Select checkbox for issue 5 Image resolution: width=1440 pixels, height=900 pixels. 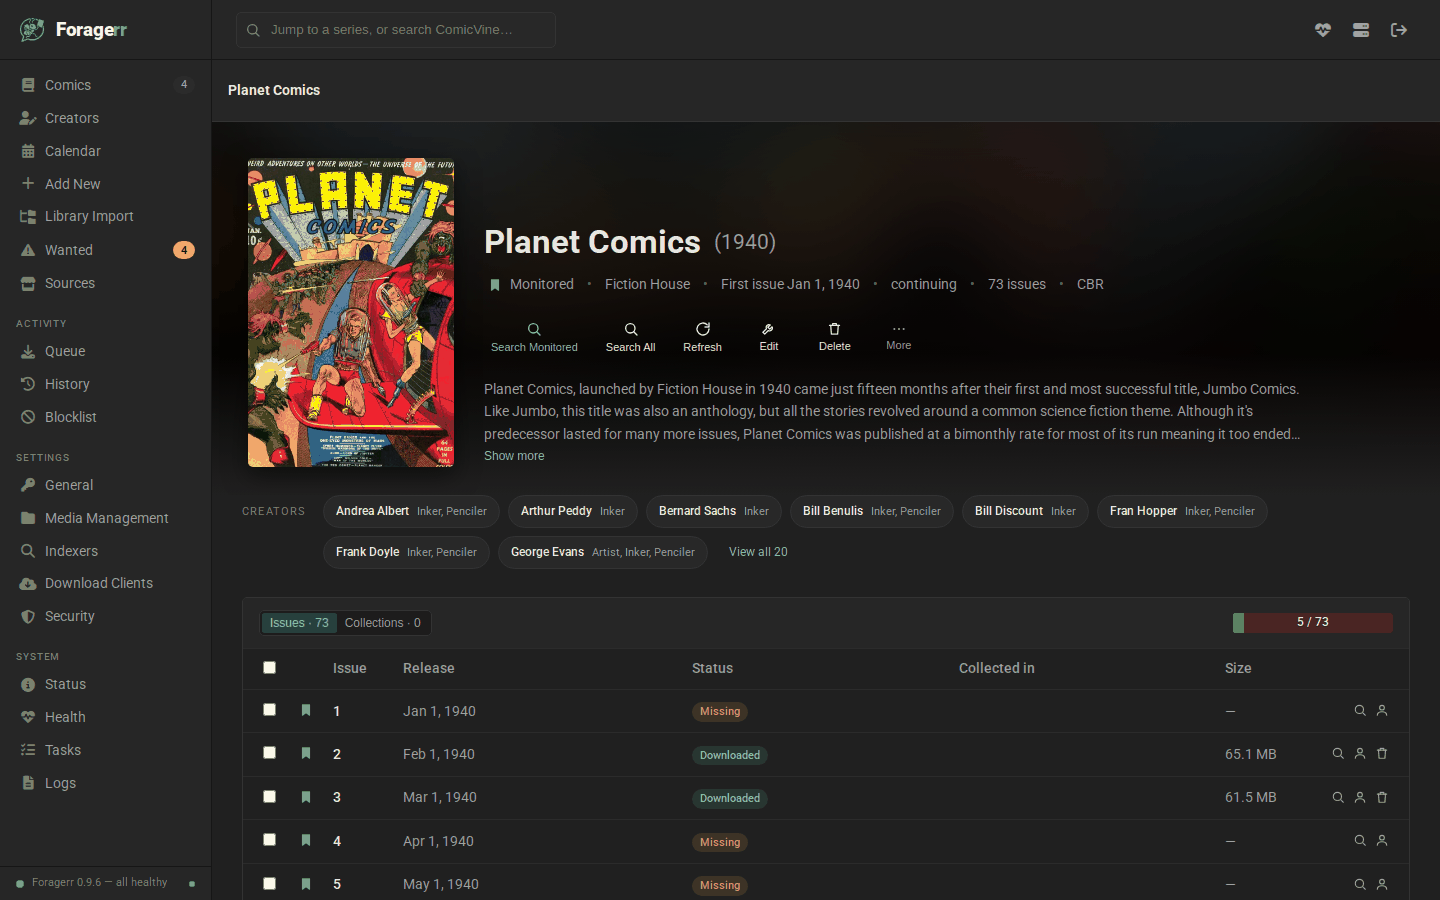click(269, 883)
